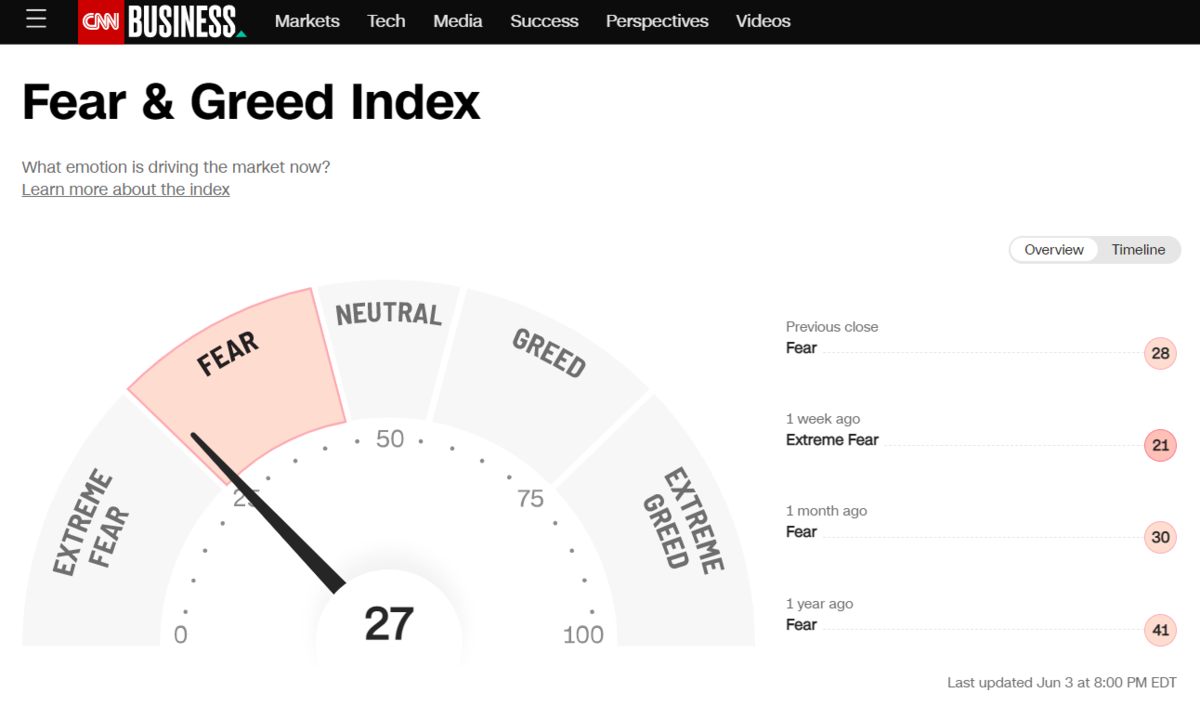The image size is (1200, 719).
Task: Go to Videos section
Action: (763, 21)
